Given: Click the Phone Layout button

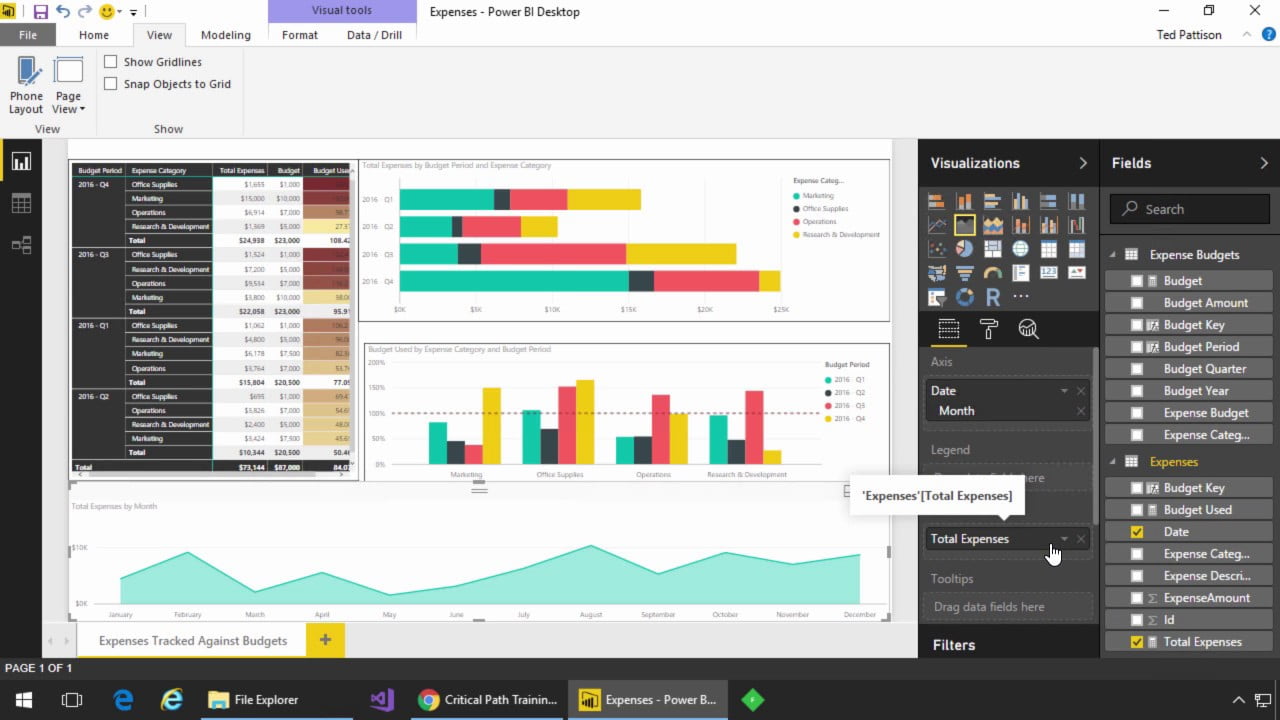Looking at the screenshot, I should (27, 86).
